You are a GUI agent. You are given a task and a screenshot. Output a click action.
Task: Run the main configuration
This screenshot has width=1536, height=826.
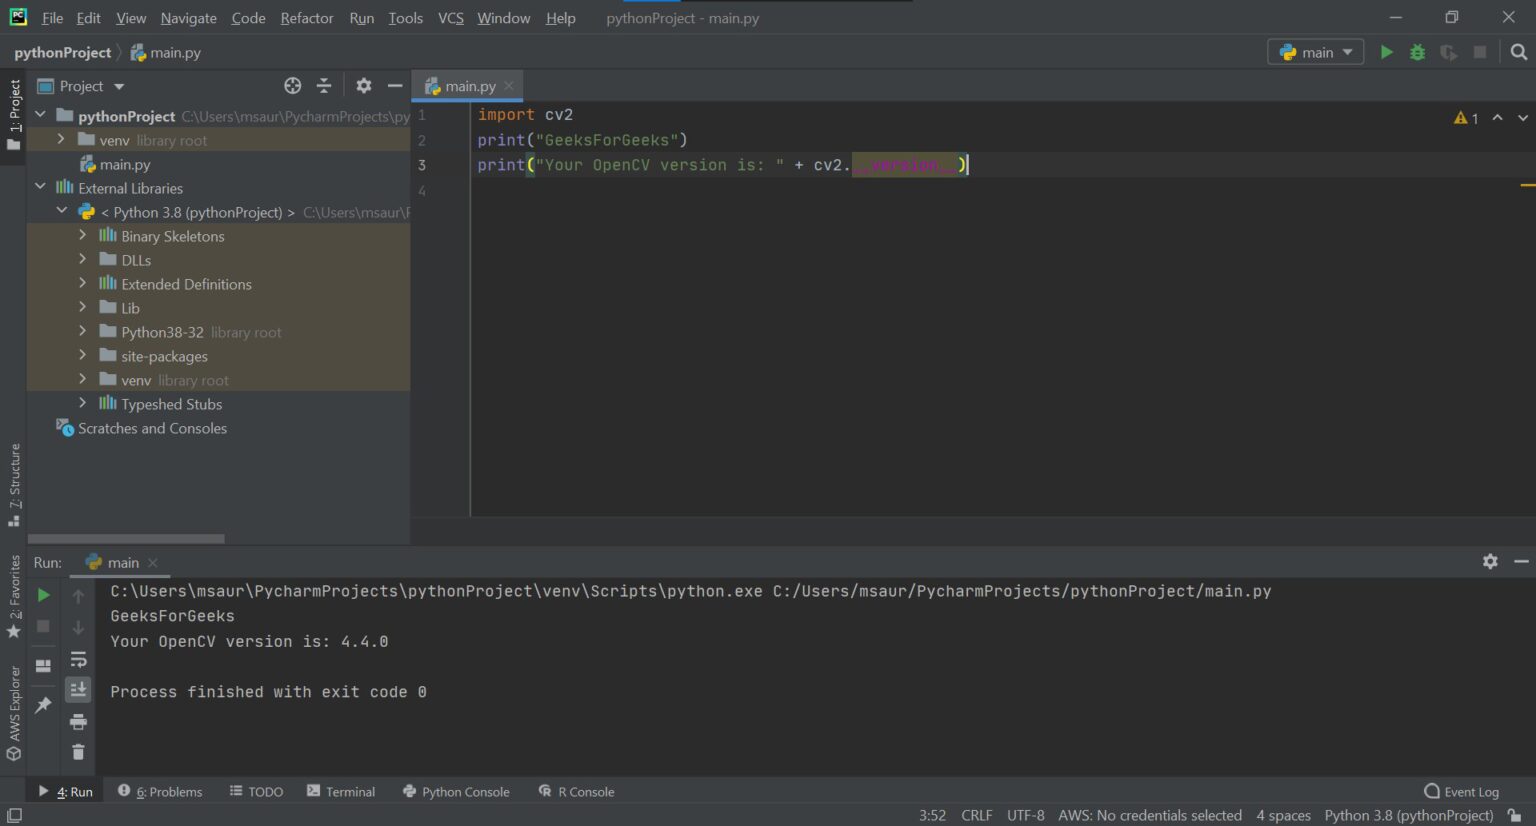point(1386,51)
